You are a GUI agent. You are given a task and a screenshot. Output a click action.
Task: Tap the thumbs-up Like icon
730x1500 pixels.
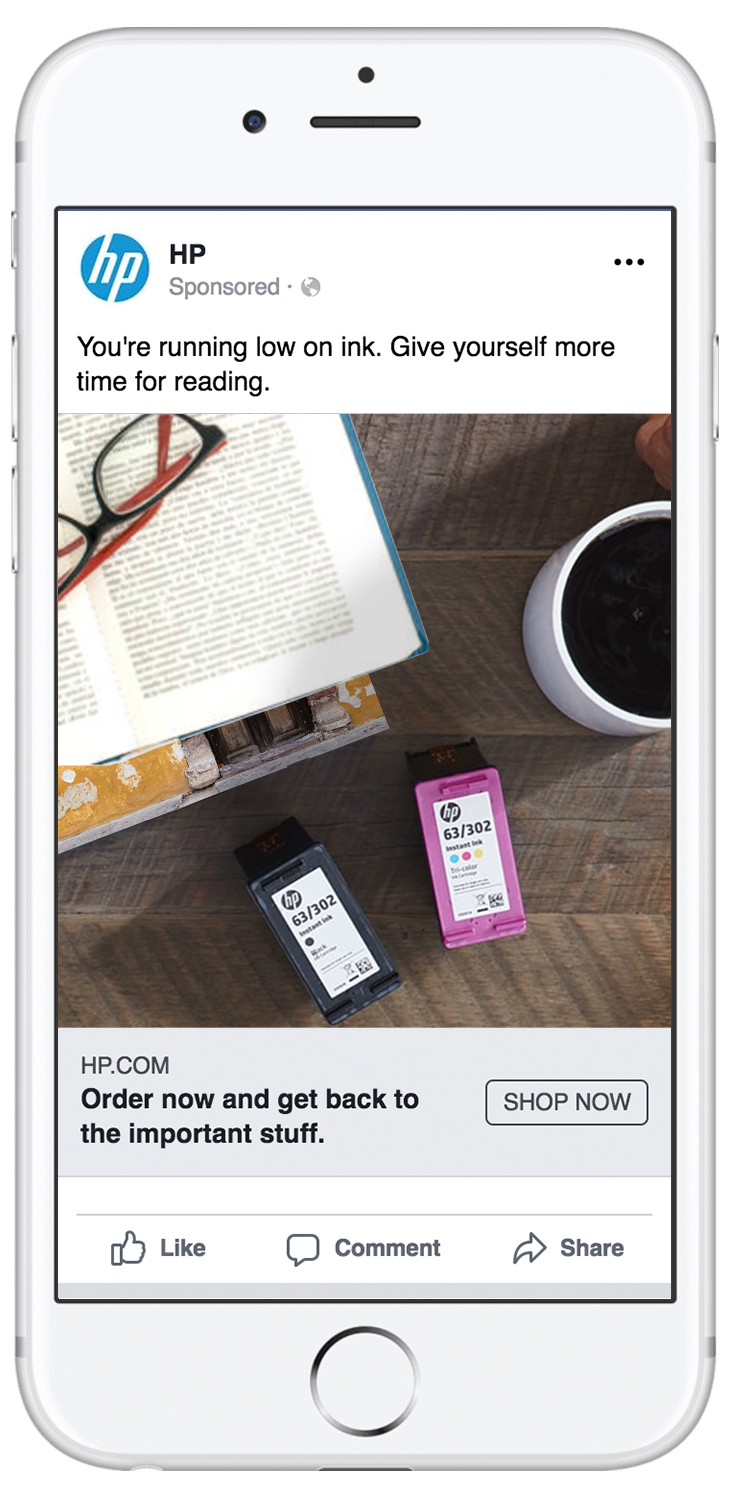pos(128,1248)
